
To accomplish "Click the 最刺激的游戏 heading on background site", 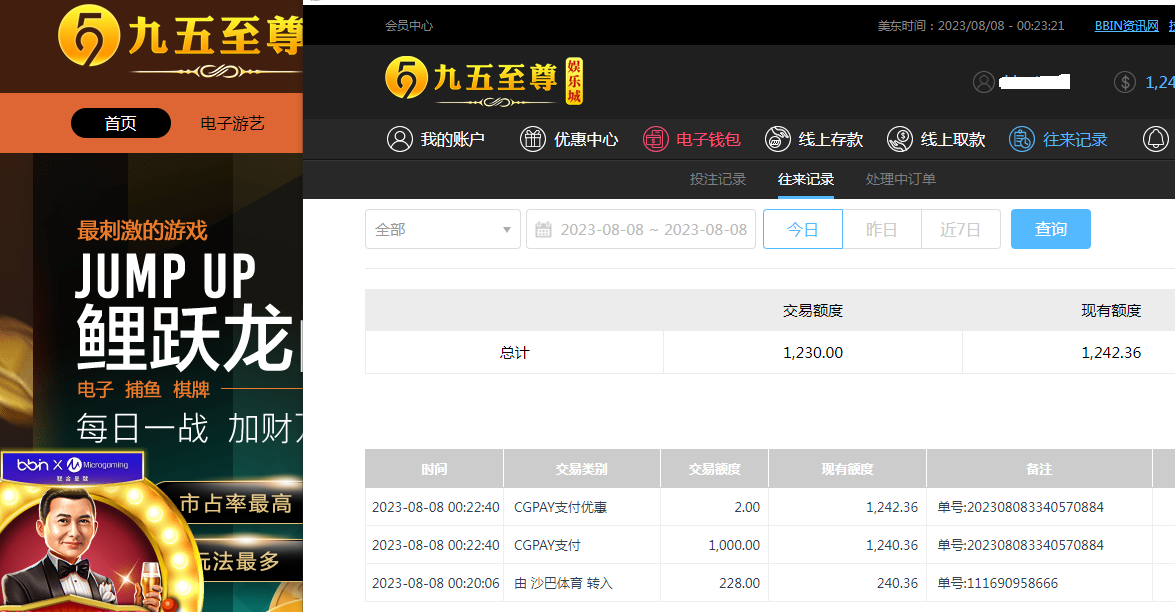I will click(142, 230).
